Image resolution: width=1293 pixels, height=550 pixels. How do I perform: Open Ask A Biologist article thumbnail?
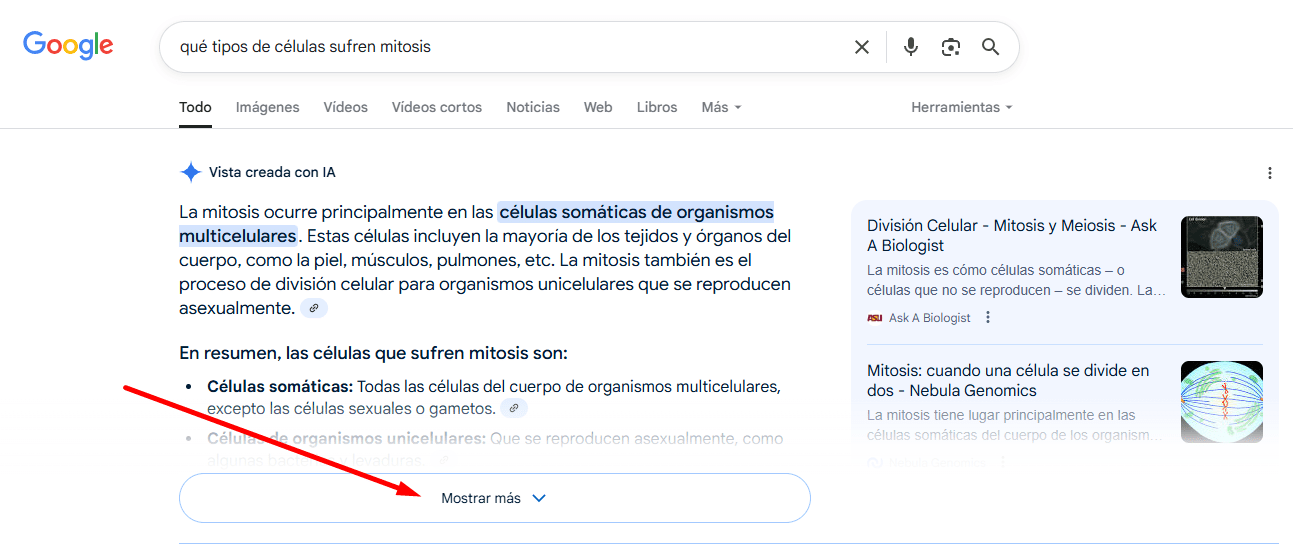coord(1221,257)
